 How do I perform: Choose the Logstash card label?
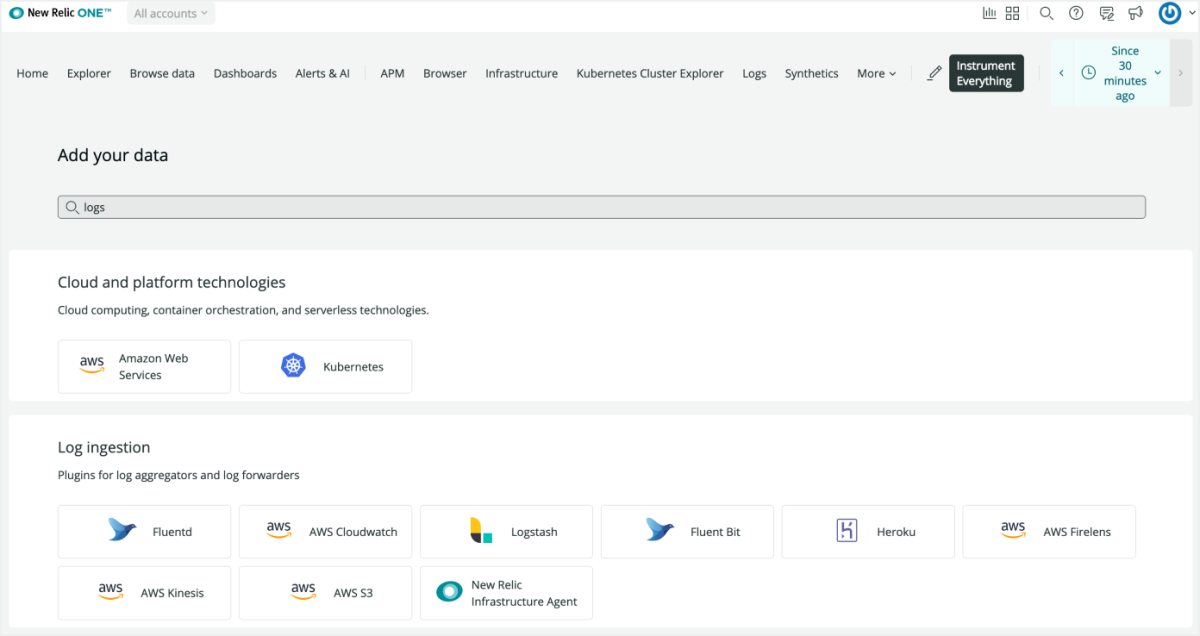click(534, 532)
